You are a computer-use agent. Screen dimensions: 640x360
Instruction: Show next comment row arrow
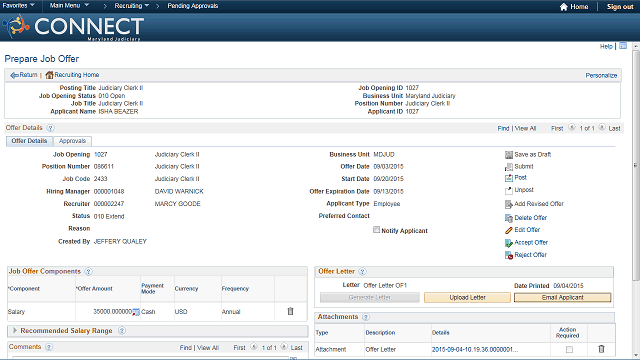click(284, 347)
